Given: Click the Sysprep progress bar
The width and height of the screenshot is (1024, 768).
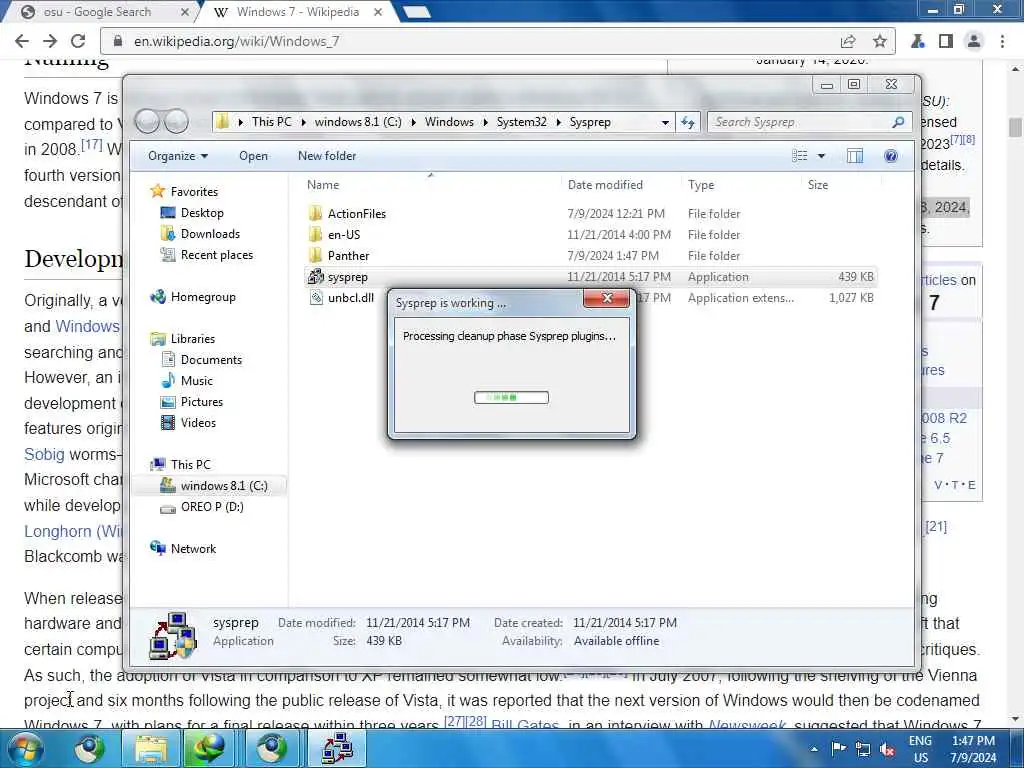Looking at the screenshot, I should [x=511, y=397].
